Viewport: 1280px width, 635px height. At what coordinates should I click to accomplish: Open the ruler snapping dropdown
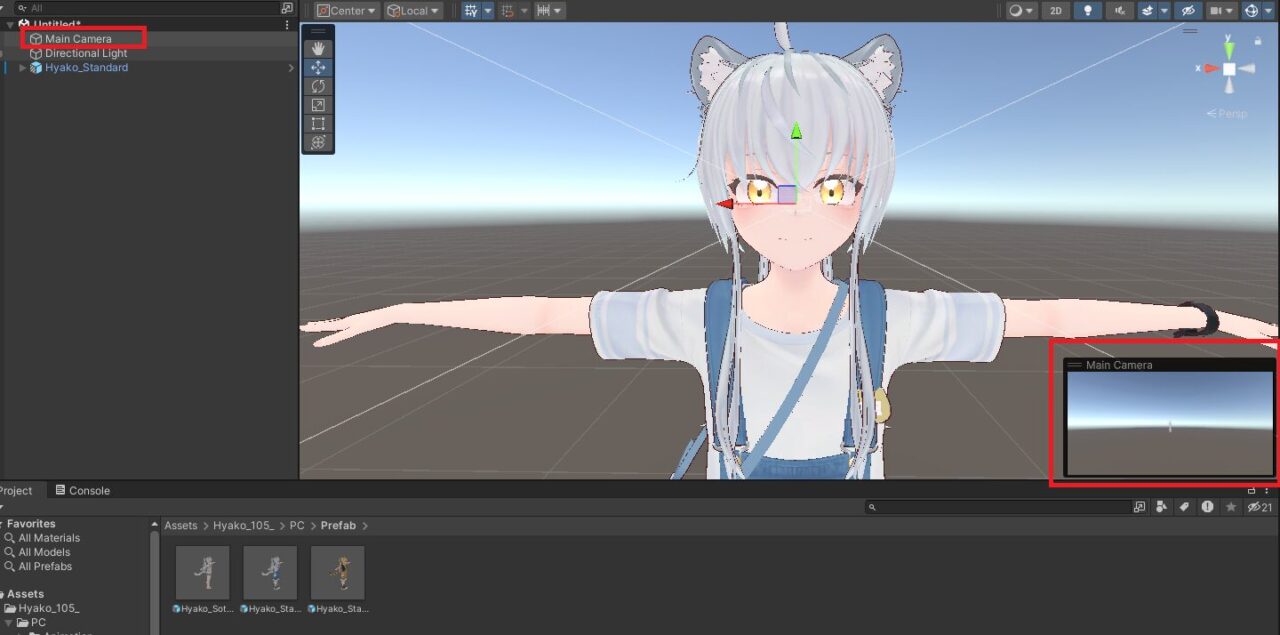[x=549, y=11]
